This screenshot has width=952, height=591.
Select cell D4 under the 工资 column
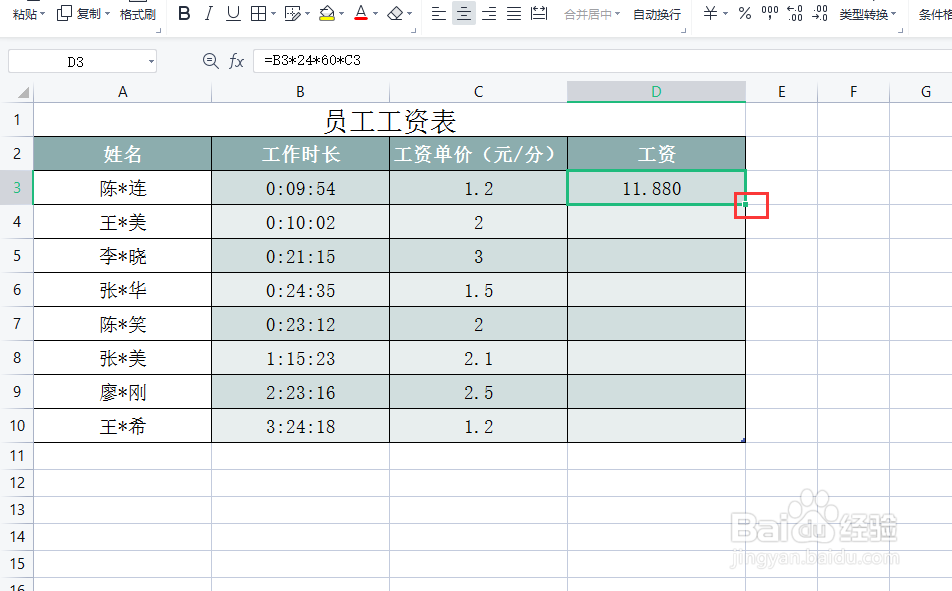(656, 222)
